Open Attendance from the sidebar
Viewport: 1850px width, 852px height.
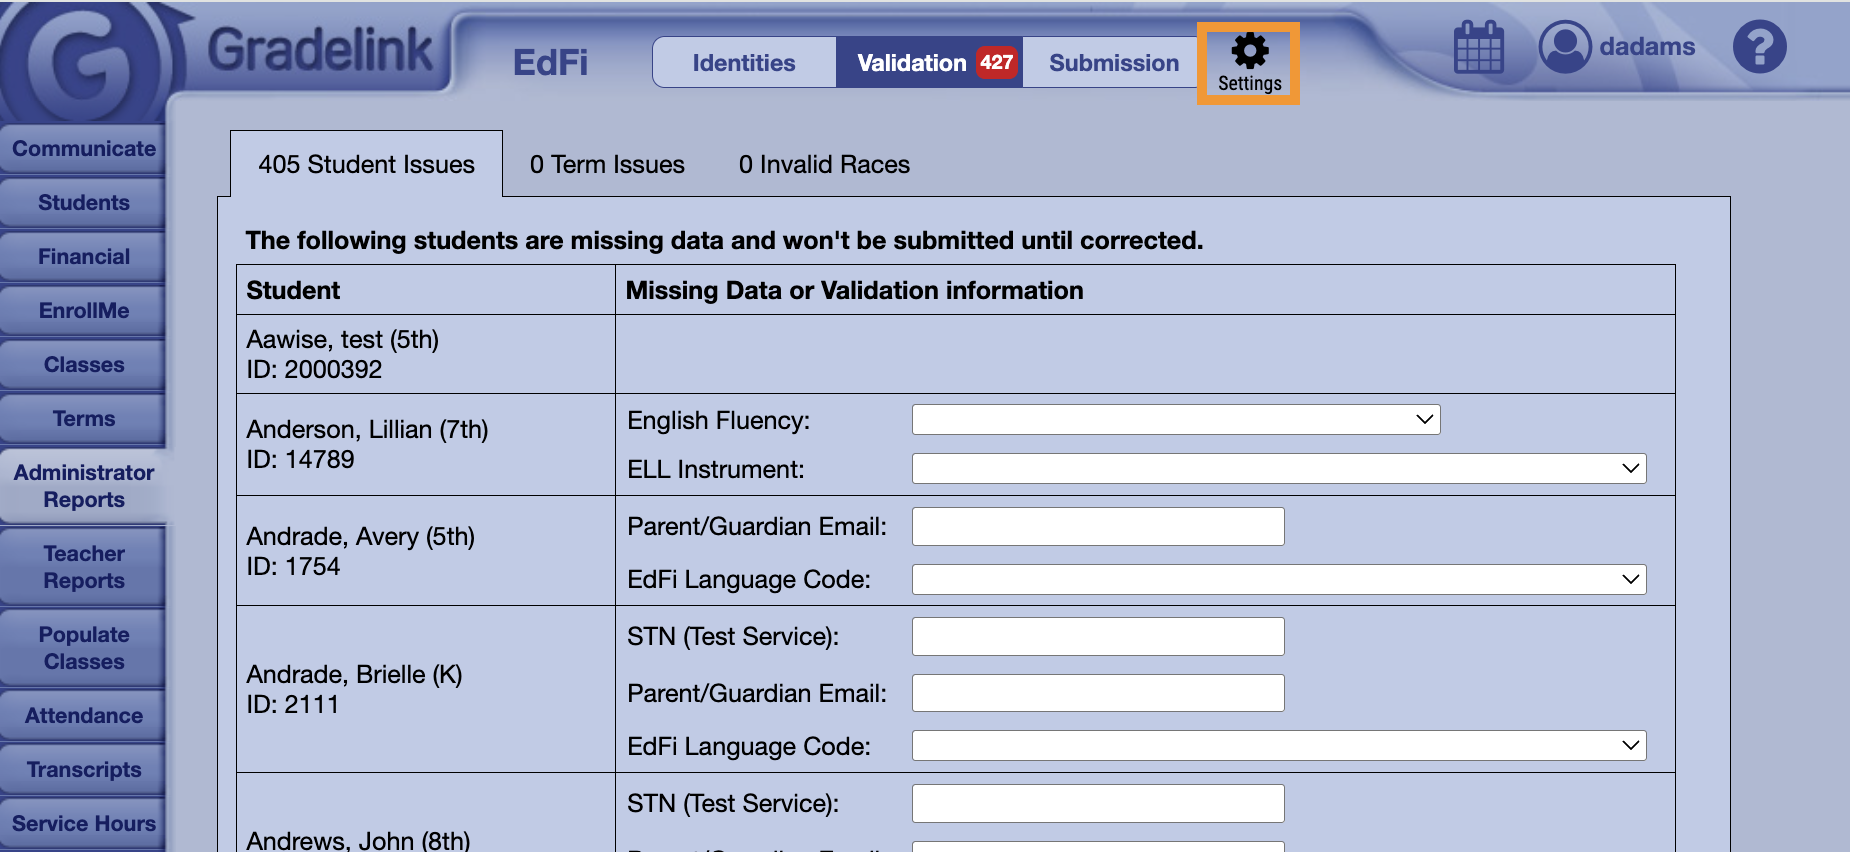pos(84,716)
